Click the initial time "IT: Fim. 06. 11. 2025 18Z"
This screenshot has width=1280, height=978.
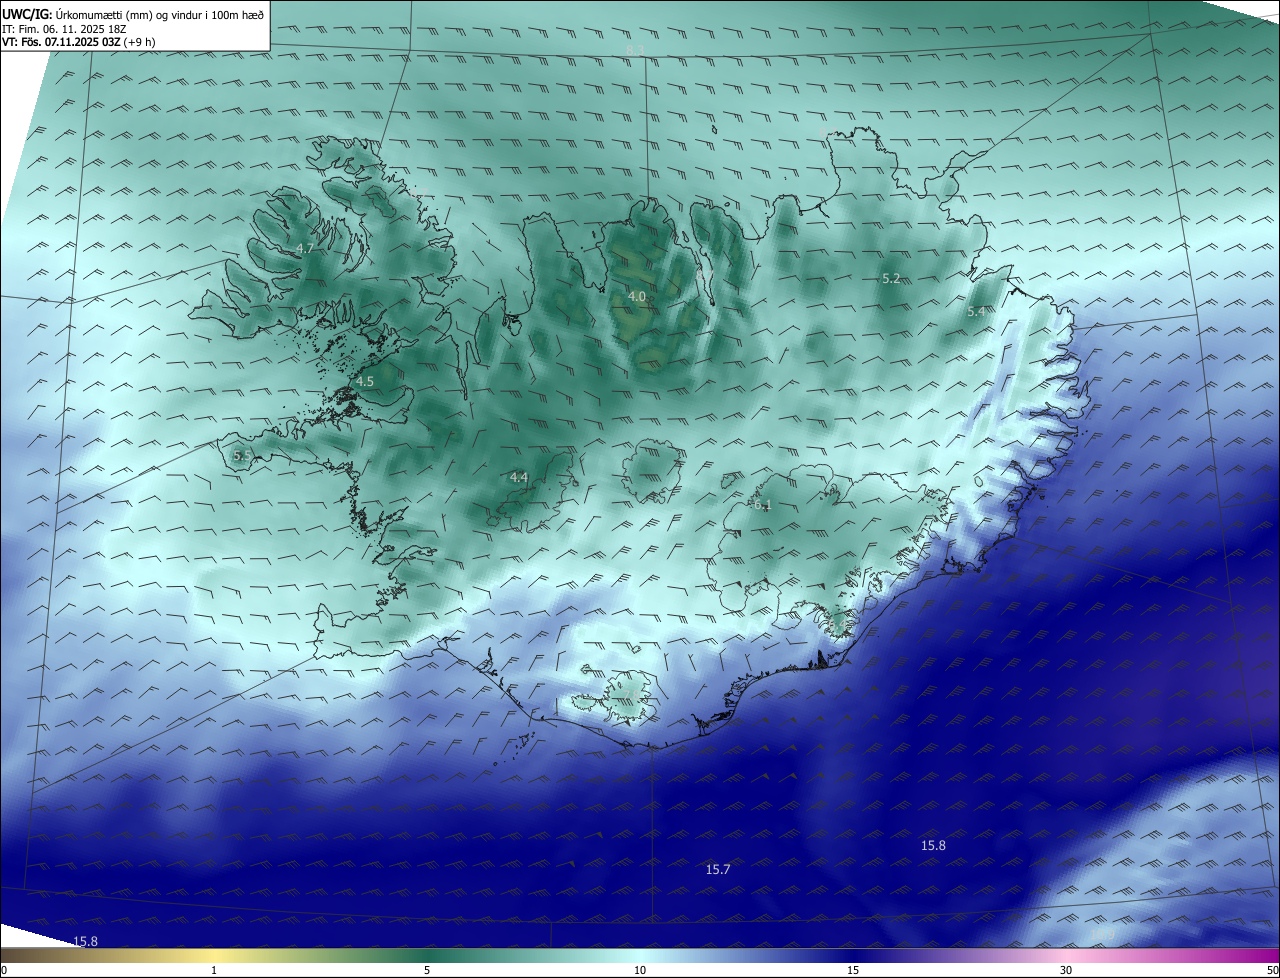click(x=64, y=28)
